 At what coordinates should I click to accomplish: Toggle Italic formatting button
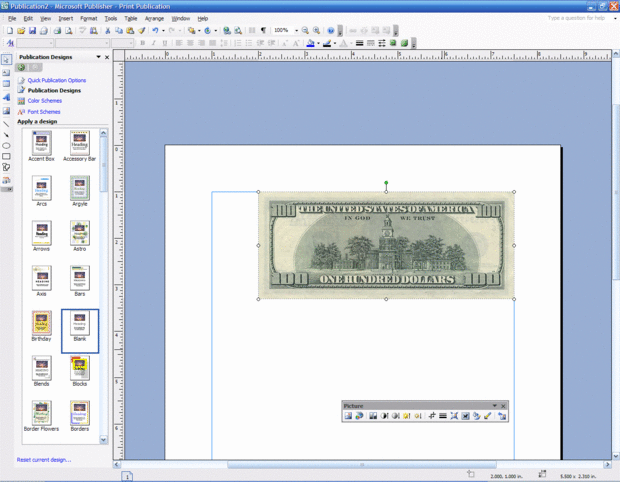pos(153,43)
